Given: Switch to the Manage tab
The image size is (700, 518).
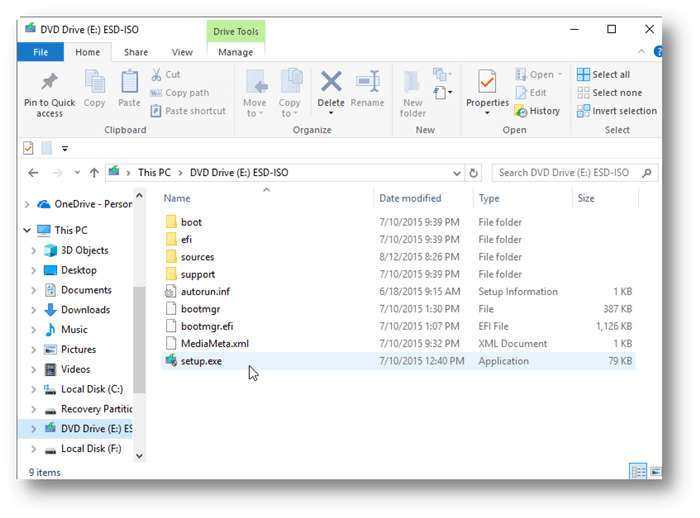Looking at the screenshot, I should point(236,52).
